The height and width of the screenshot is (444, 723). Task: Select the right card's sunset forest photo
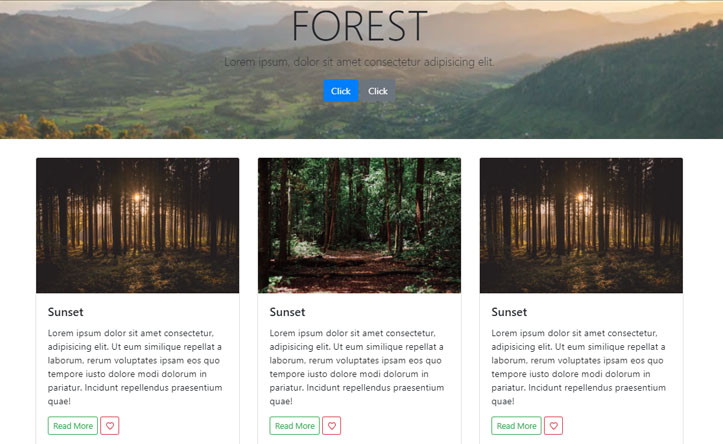[581, 225]
